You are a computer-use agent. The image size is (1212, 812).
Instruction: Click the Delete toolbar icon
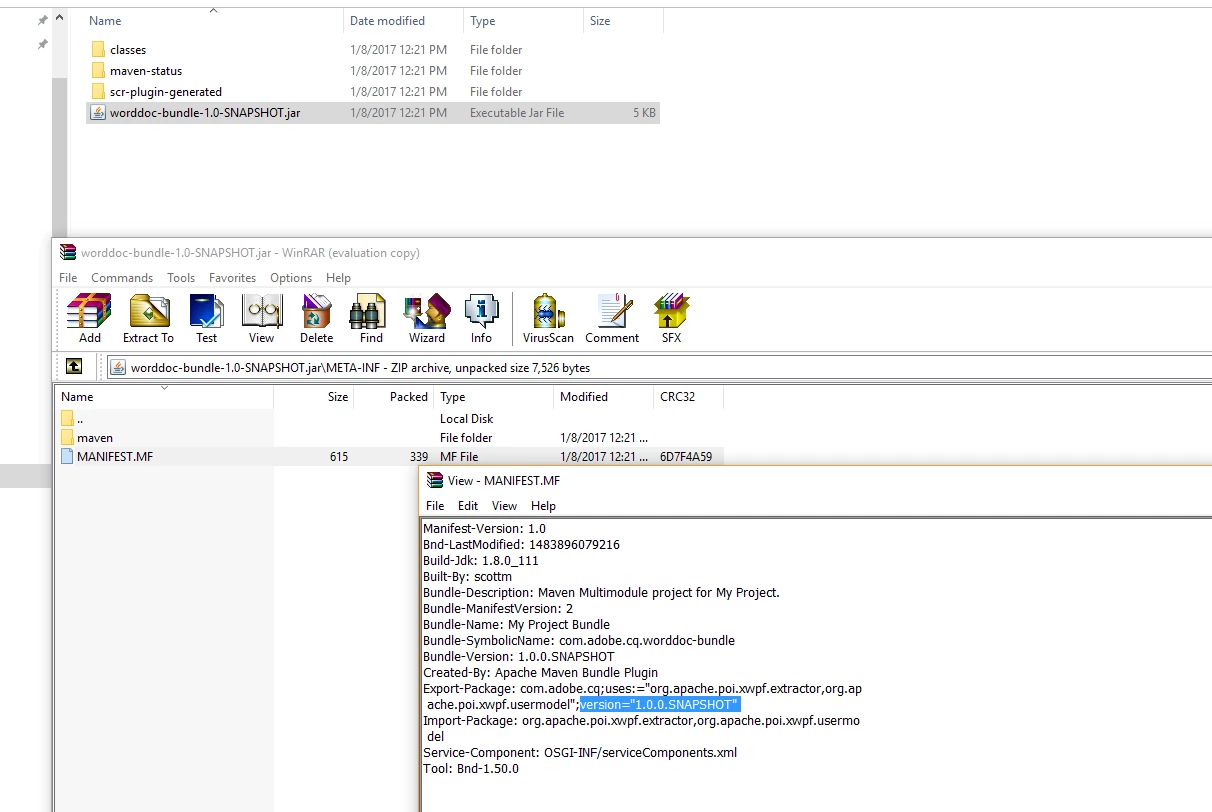pyautogui.click(x=316, y=312)
